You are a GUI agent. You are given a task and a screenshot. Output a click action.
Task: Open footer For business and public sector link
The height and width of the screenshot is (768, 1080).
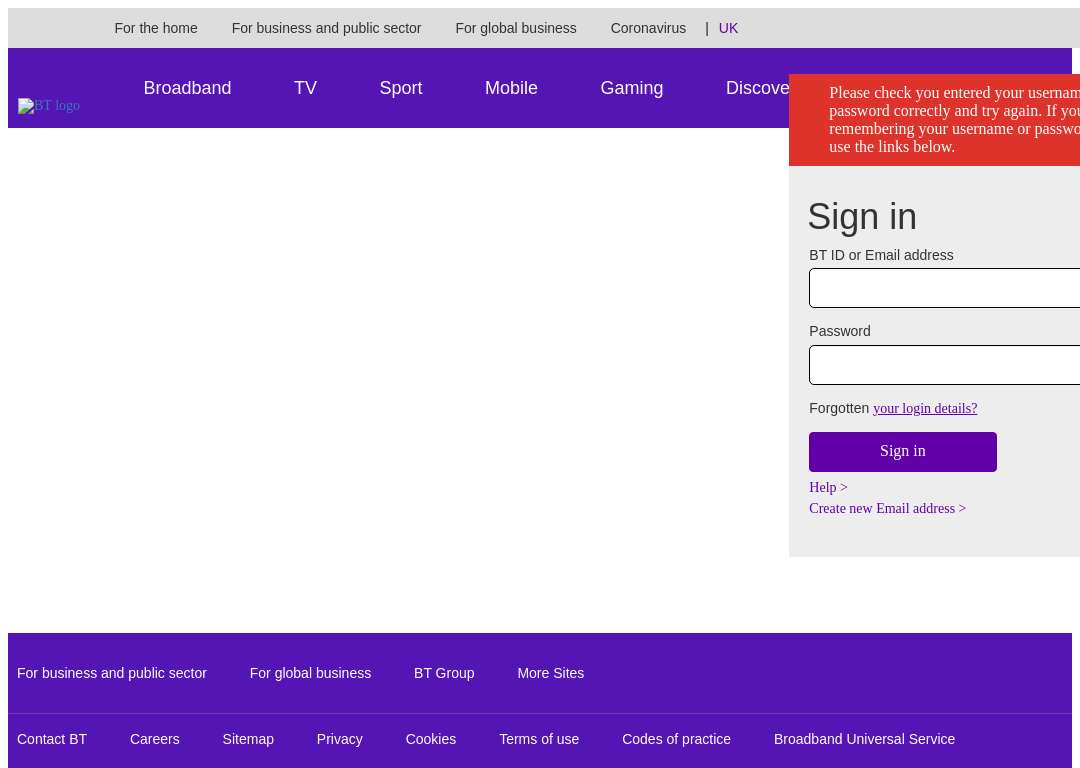112,673
